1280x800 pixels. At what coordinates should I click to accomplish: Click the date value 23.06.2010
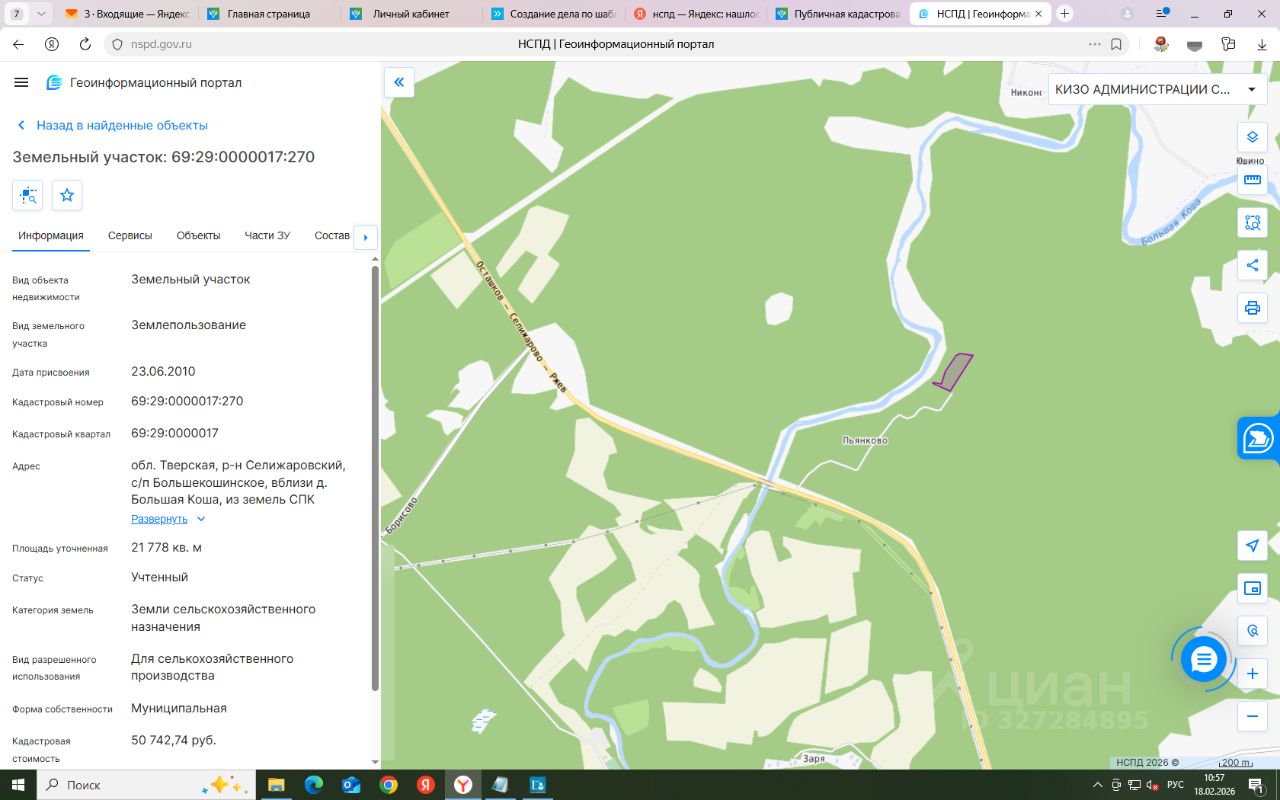point(163,371)
